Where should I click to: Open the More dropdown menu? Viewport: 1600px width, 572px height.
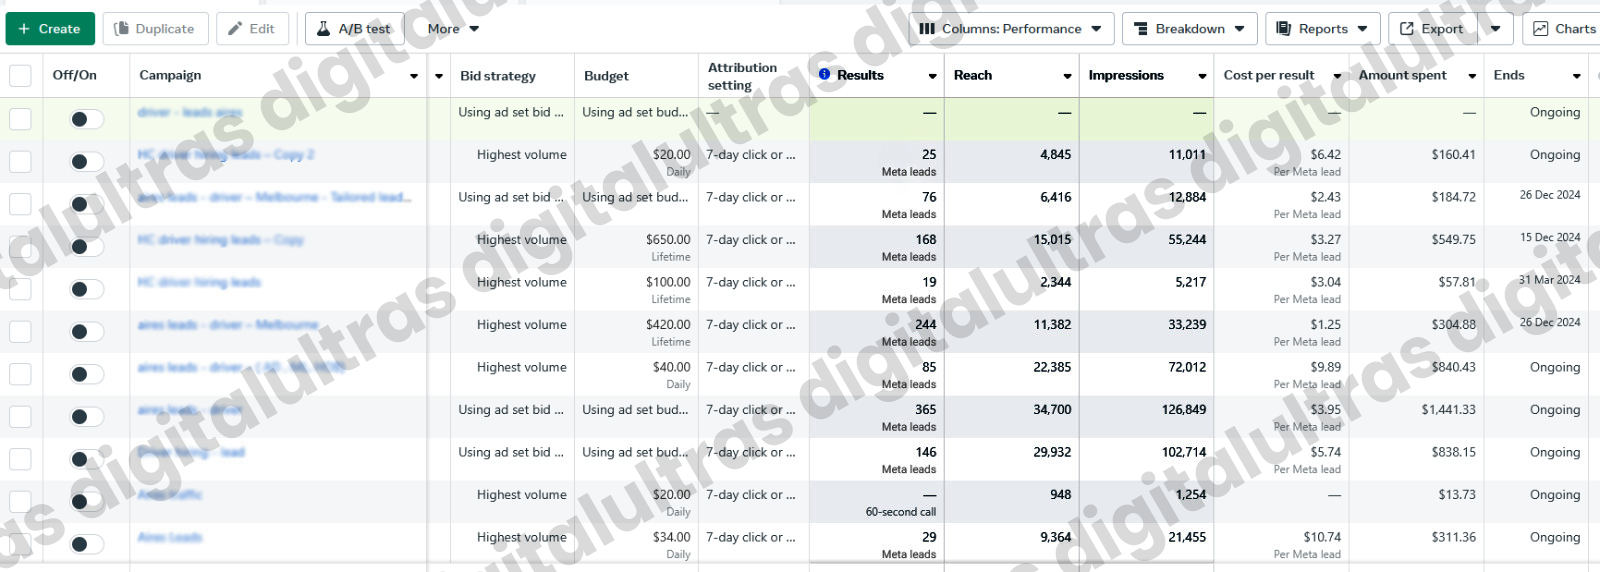453,29
